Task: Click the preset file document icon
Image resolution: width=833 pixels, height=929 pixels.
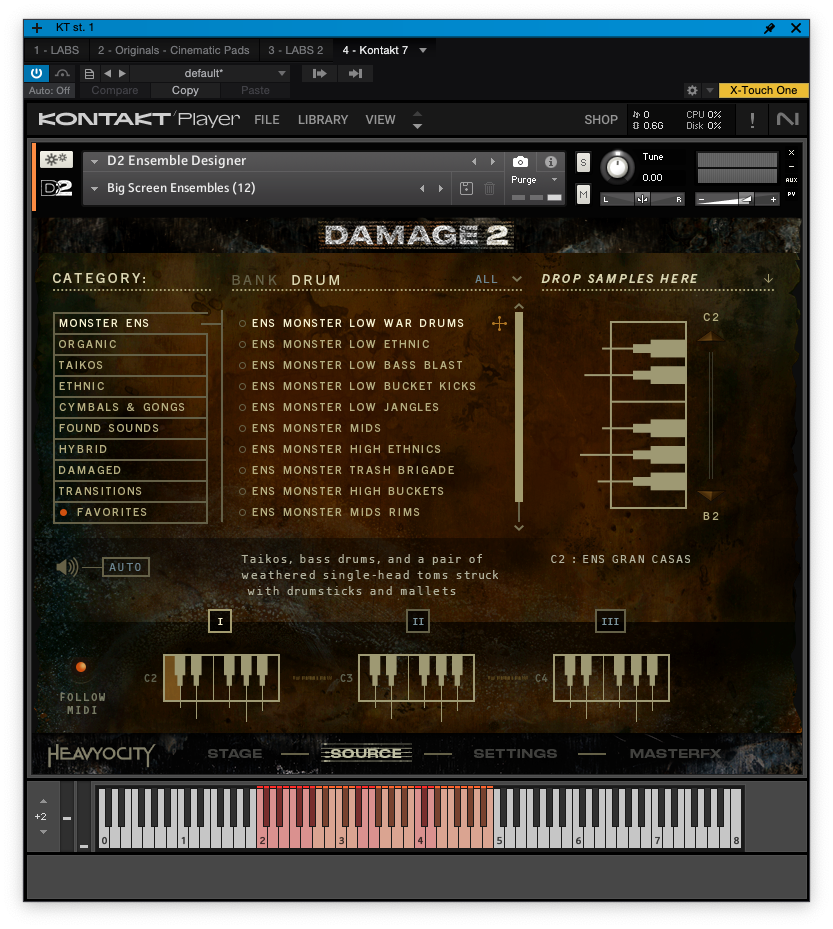Action: (89, 73)
